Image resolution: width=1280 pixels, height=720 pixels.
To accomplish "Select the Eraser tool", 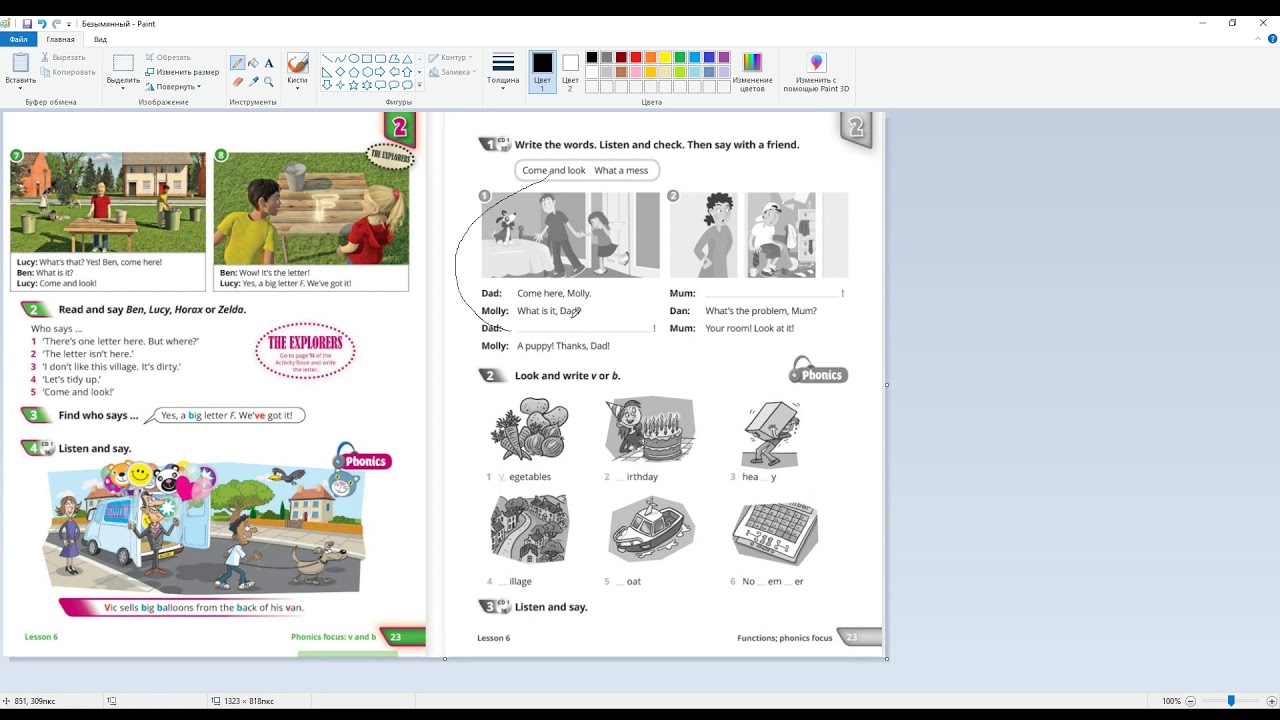I will click(238, 82).
